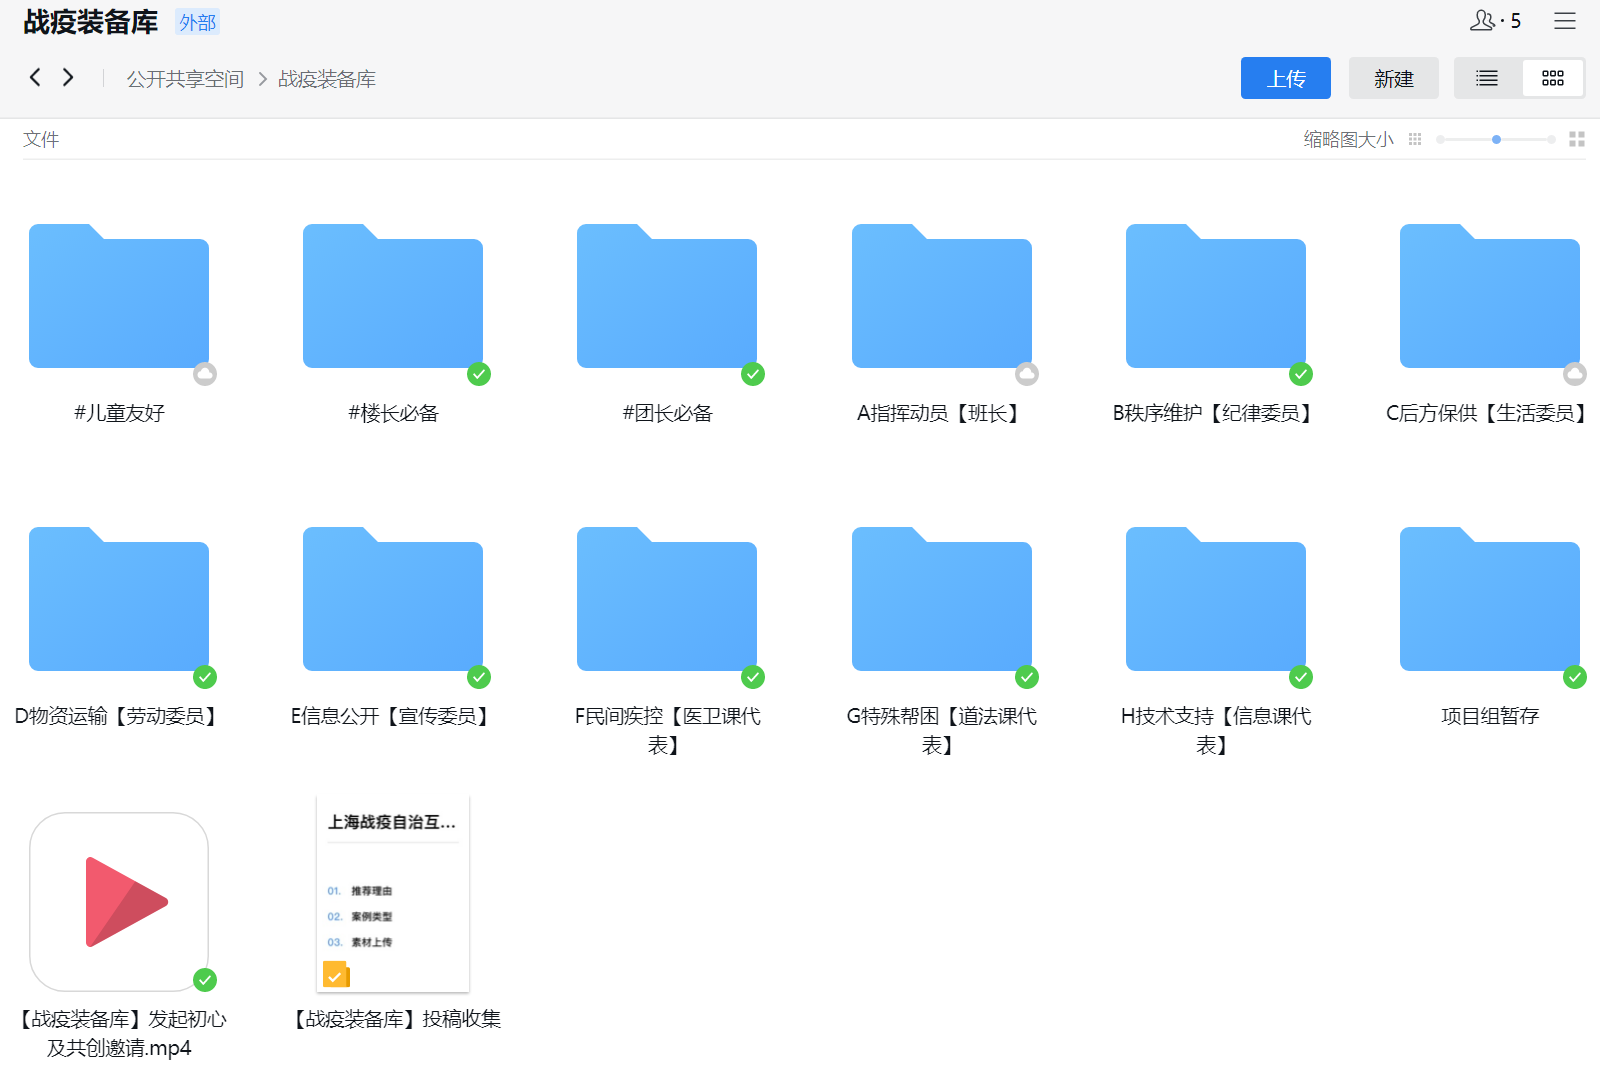Select the 【战疫装备库】投稿收集 file name
The image size is (1600, 1074).
pos(393,1019)
